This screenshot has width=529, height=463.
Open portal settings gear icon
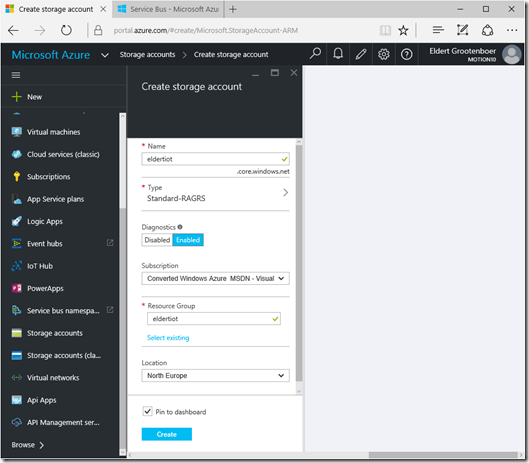click(384, 54)
